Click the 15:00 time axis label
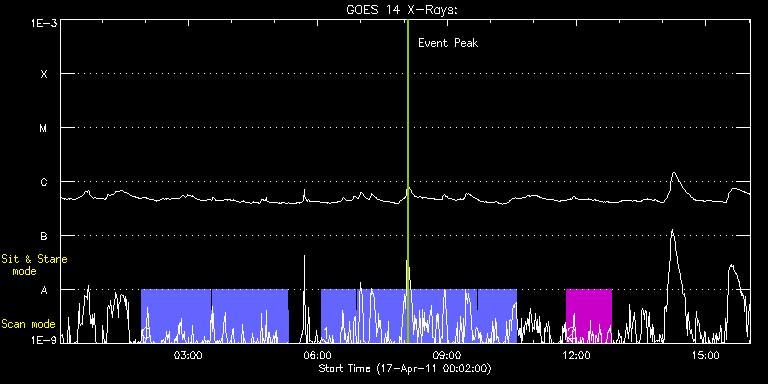The height and width of the screenshot is (384, 768). coord(706,355)
